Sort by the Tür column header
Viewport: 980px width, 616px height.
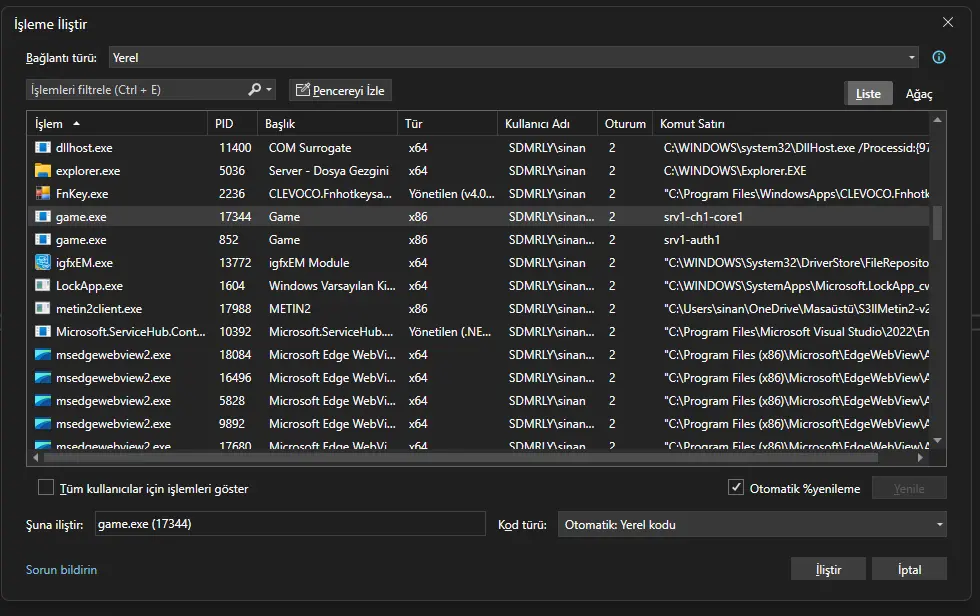[x=447, y=124]
